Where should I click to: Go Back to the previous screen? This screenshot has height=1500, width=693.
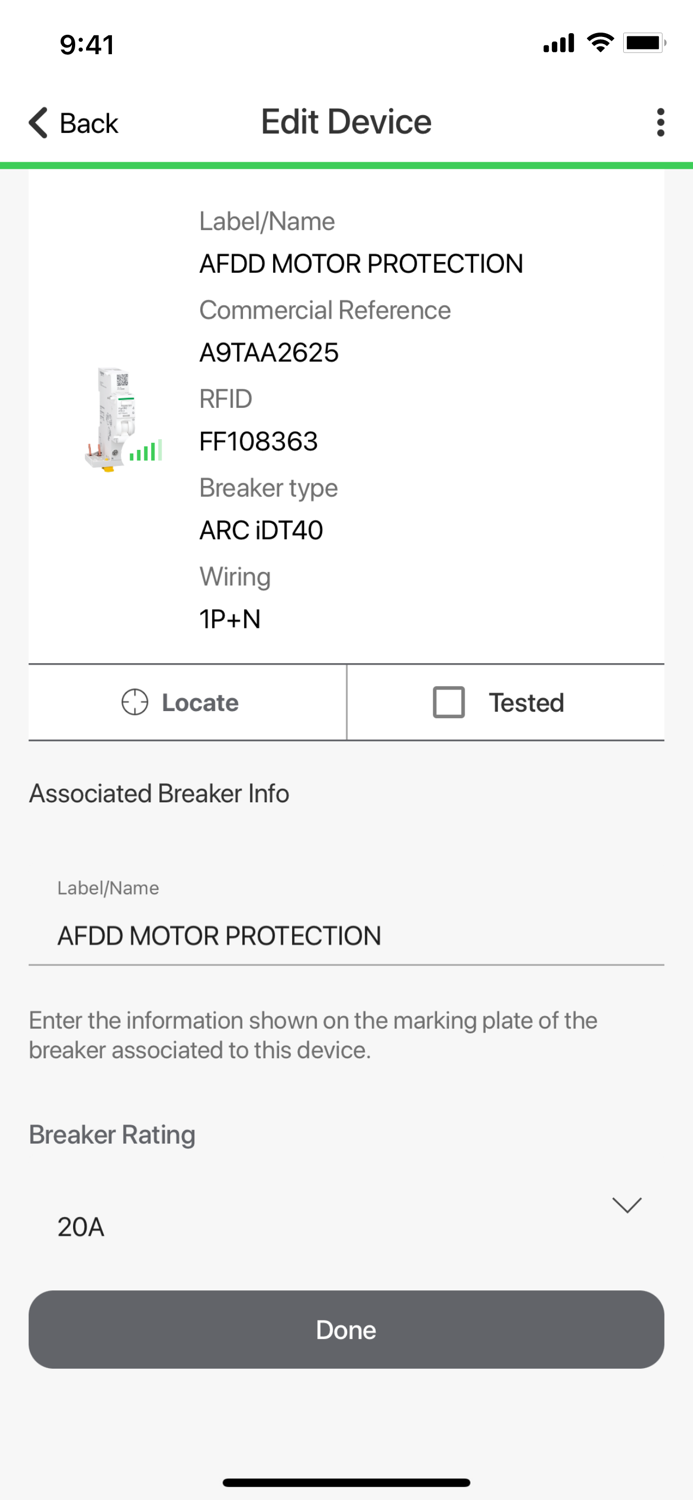coord(70,122)
